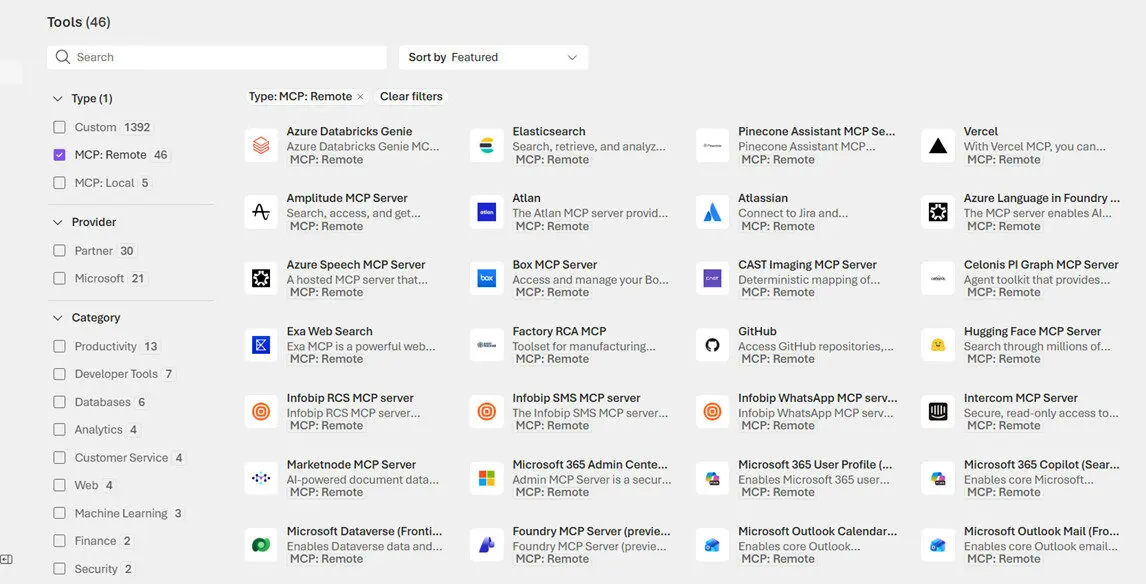Enable the Custom type checkbox
This screenshot has width=1146, height=584.
pyautogui.click(x=59, y=127)
